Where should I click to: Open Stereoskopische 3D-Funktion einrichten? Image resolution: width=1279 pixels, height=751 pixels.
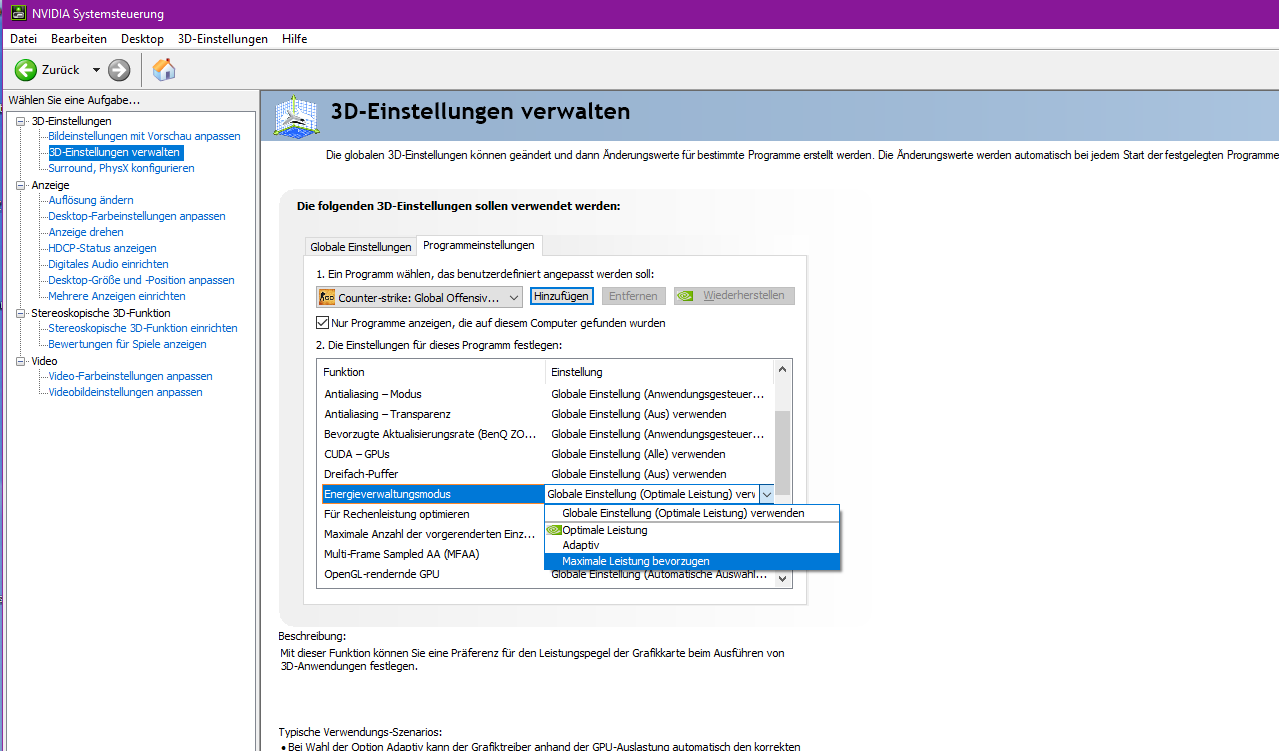(143, 328)
